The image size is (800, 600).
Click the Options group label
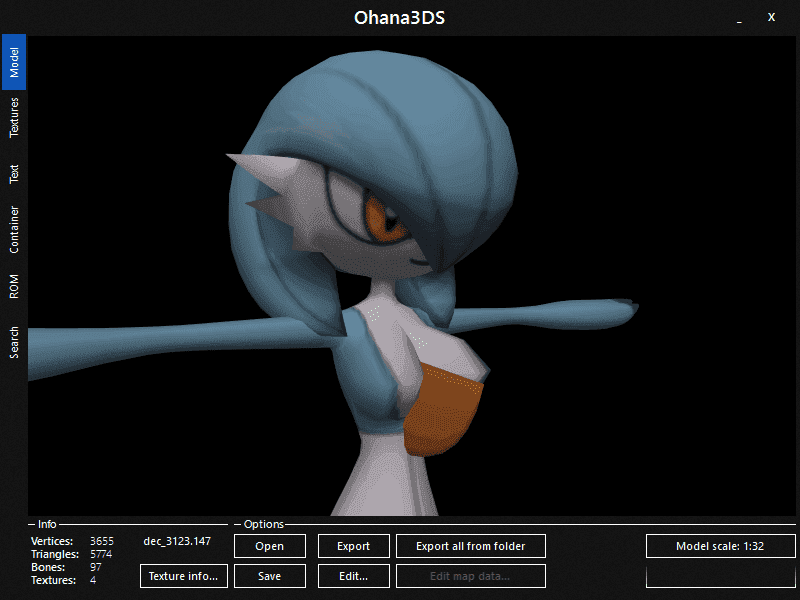click(264, 524)
